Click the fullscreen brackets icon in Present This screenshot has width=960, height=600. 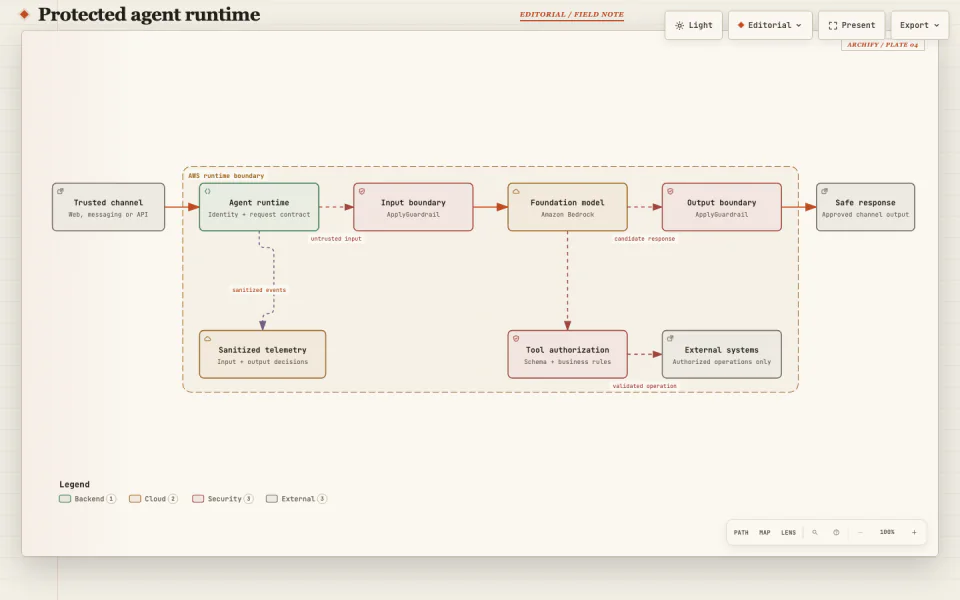833,26
